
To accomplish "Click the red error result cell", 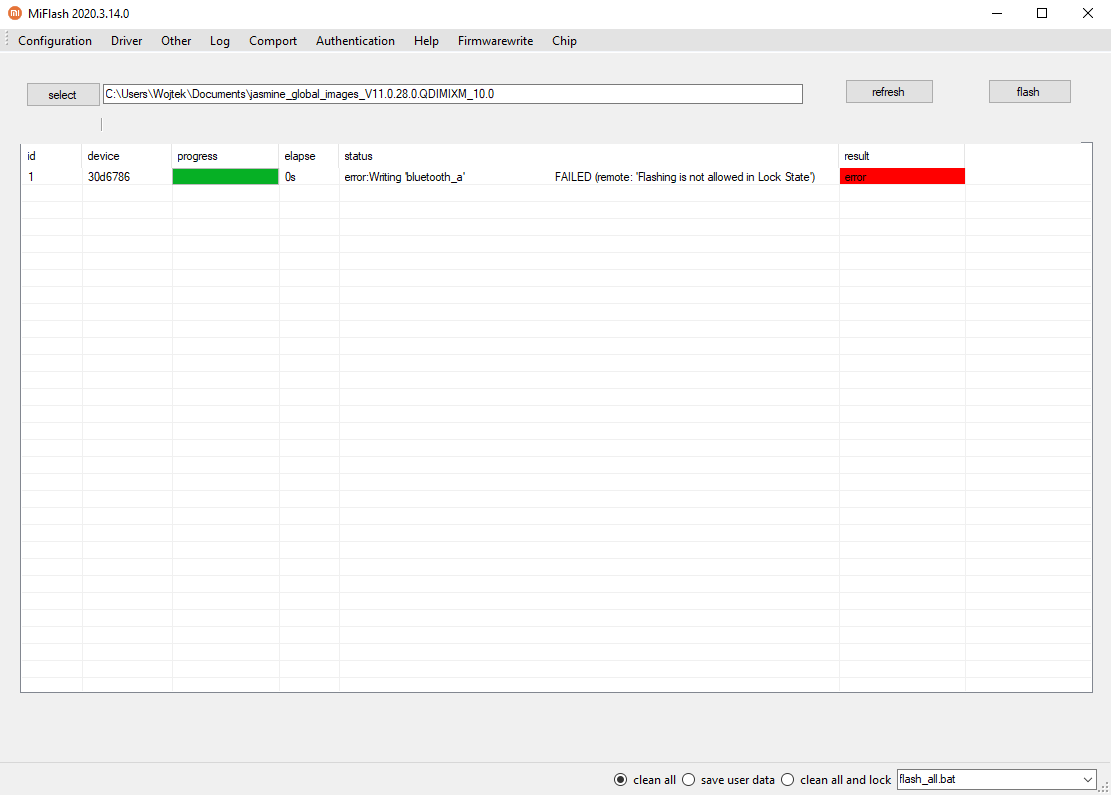I will pyautogui.click(x=902, y=176).
